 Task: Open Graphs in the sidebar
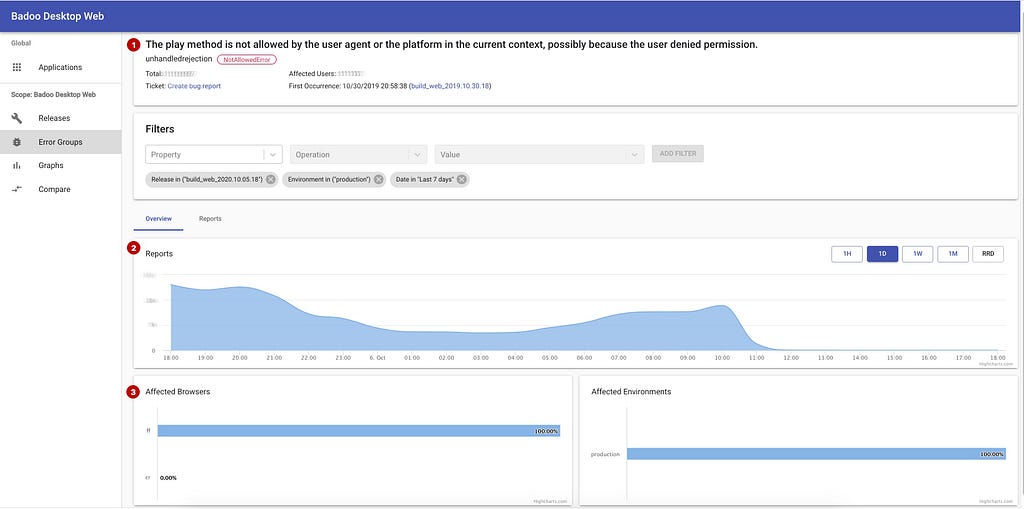click(60, 165)
